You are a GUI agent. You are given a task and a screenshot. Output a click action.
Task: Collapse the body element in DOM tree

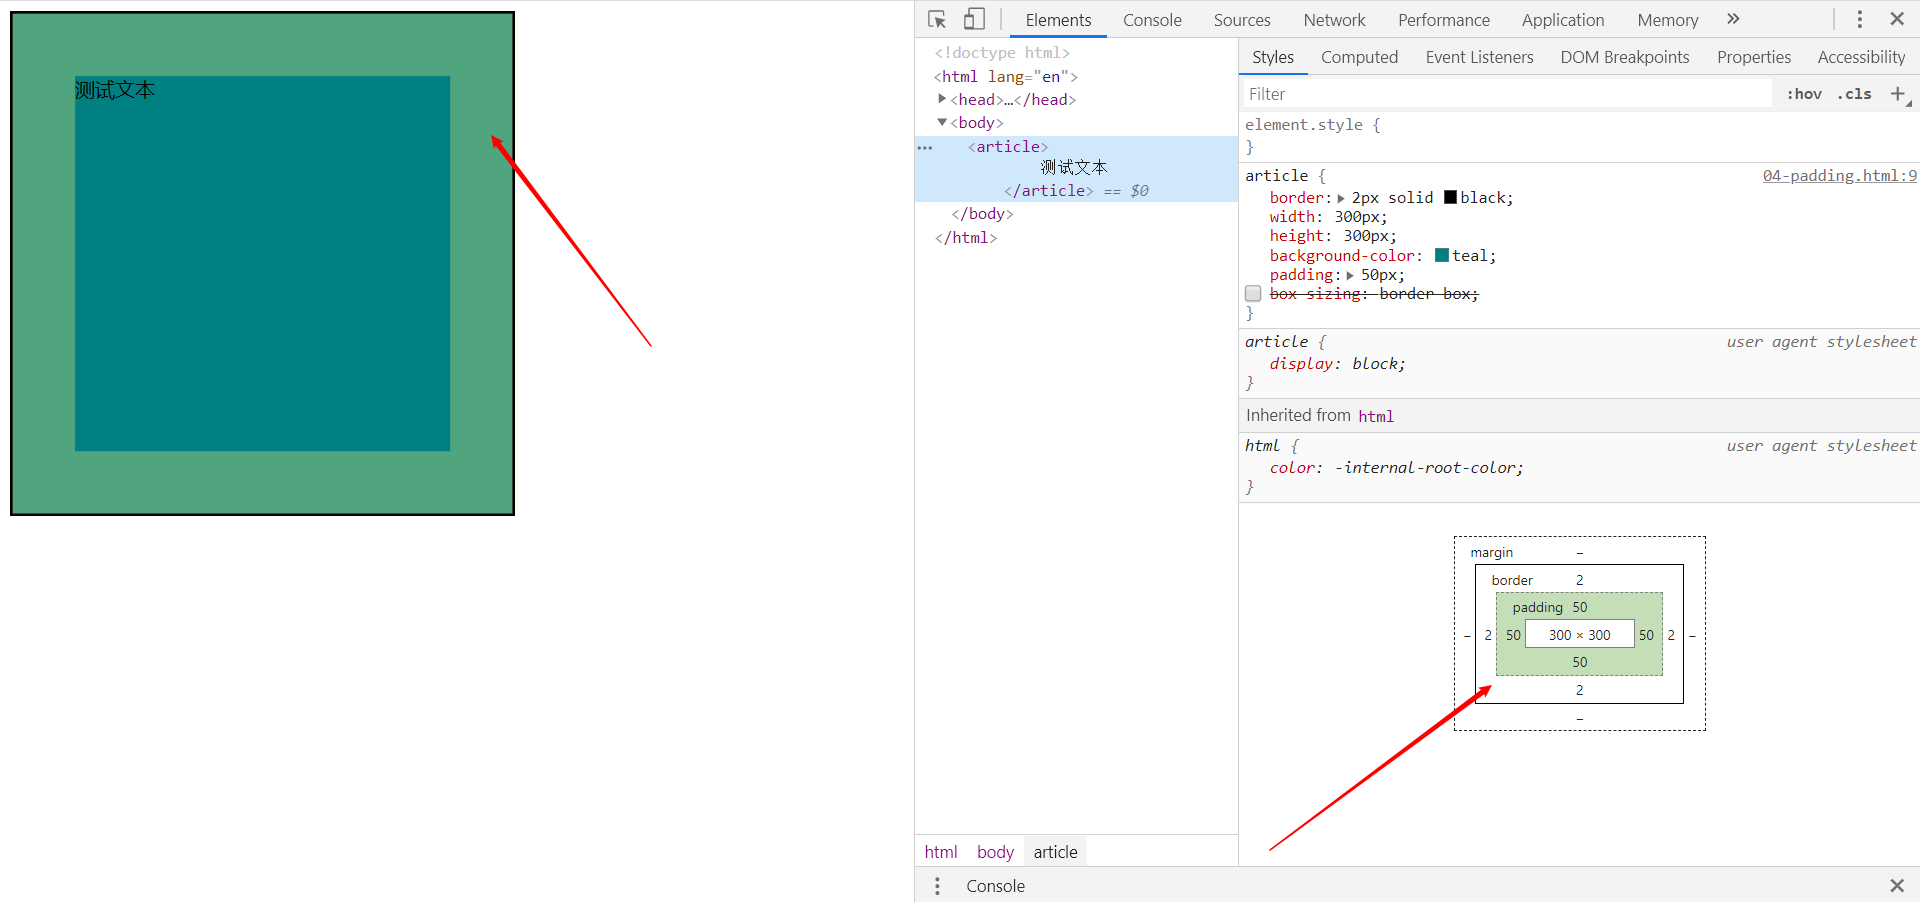(x=942, y=122)
